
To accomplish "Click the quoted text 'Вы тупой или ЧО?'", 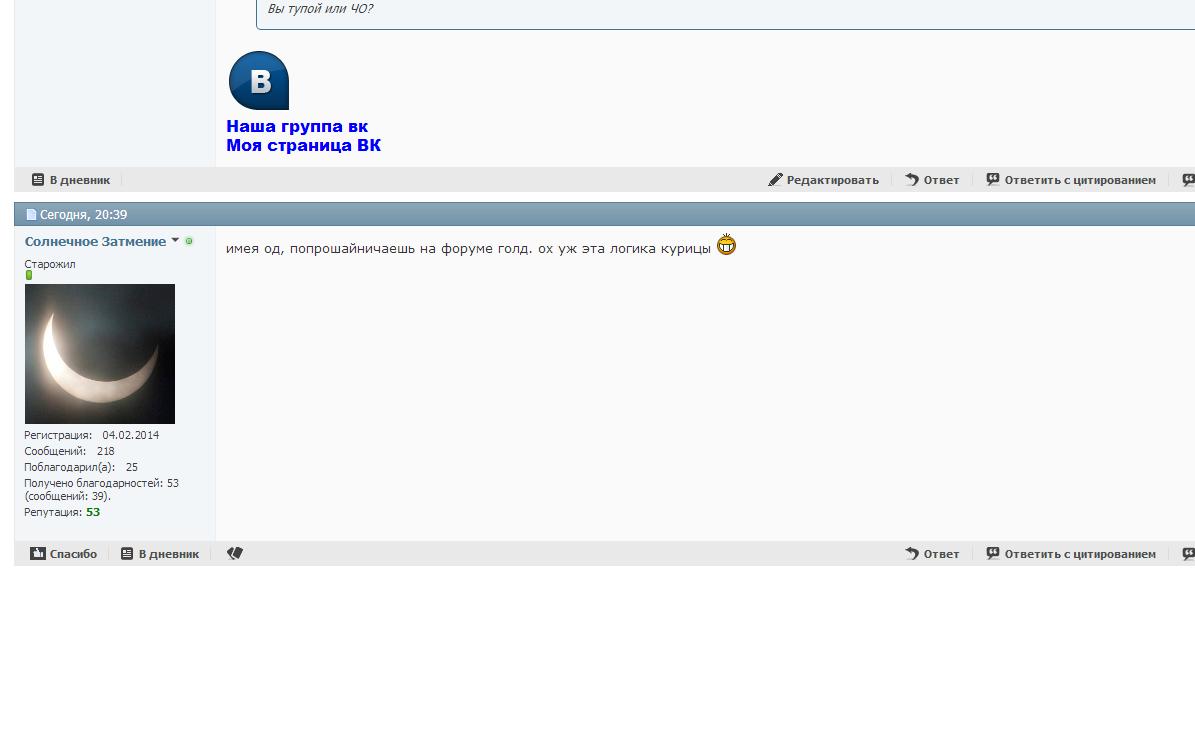I will (x=320, y=9).
